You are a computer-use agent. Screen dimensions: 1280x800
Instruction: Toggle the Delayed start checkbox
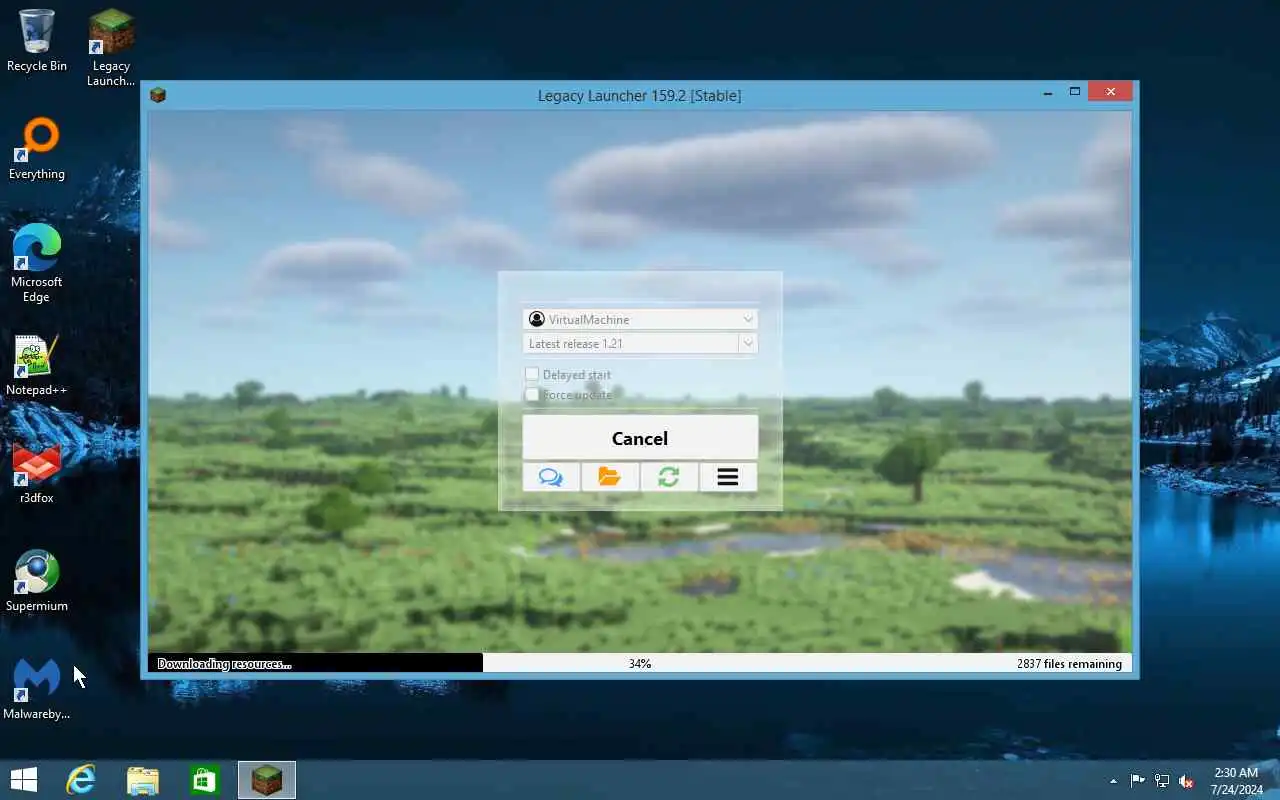click(532, 374)
